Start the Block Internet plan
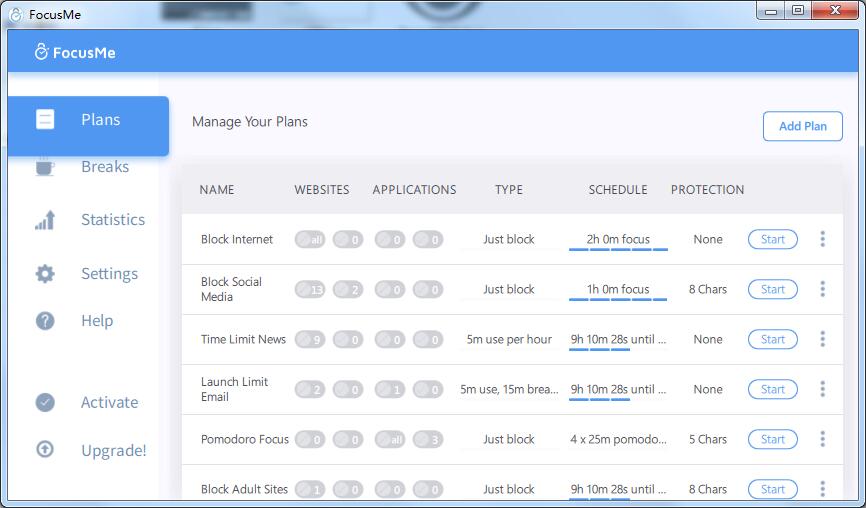The height and width of the screenshot is (508, 866). pyautogui.click(x=773, y=239)
